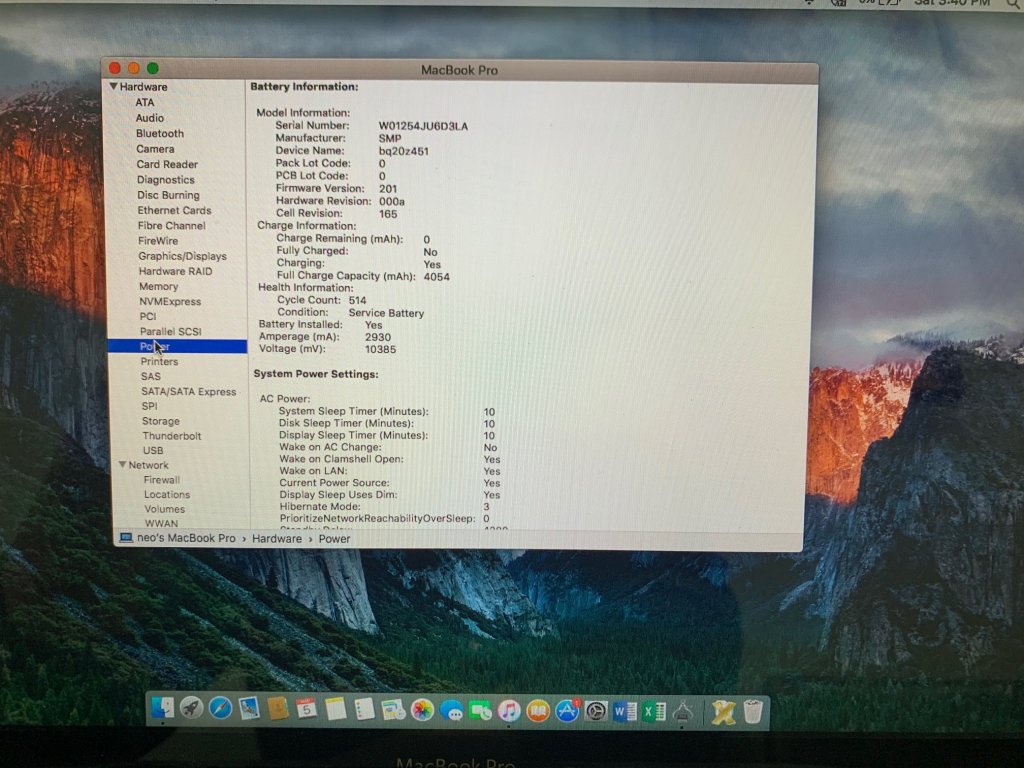Open Maps icon in Dock
The image size is (1024, 768).
[393, 710]
